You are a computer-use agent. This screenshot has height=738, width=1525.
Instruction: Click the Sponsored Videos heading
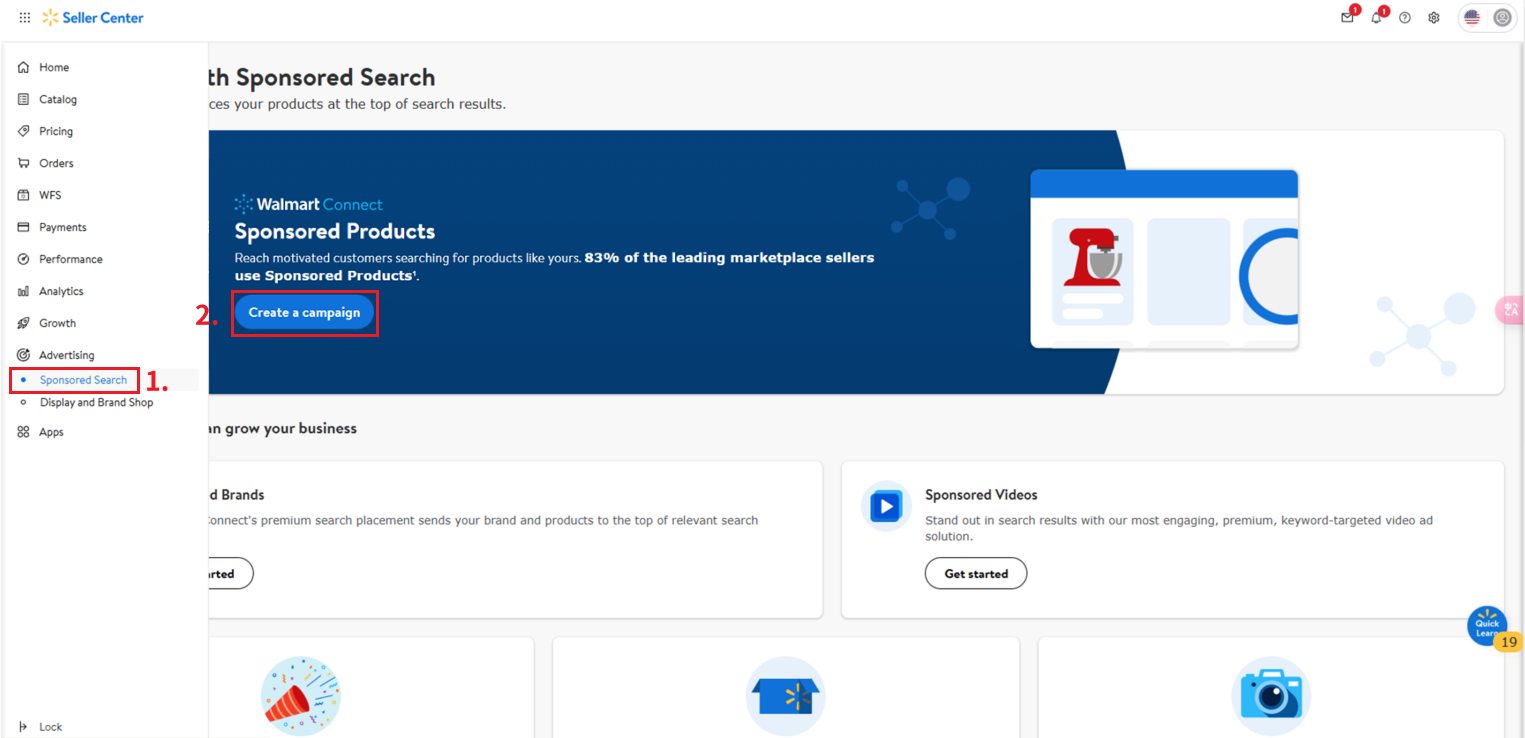click(x=981, y=495)
